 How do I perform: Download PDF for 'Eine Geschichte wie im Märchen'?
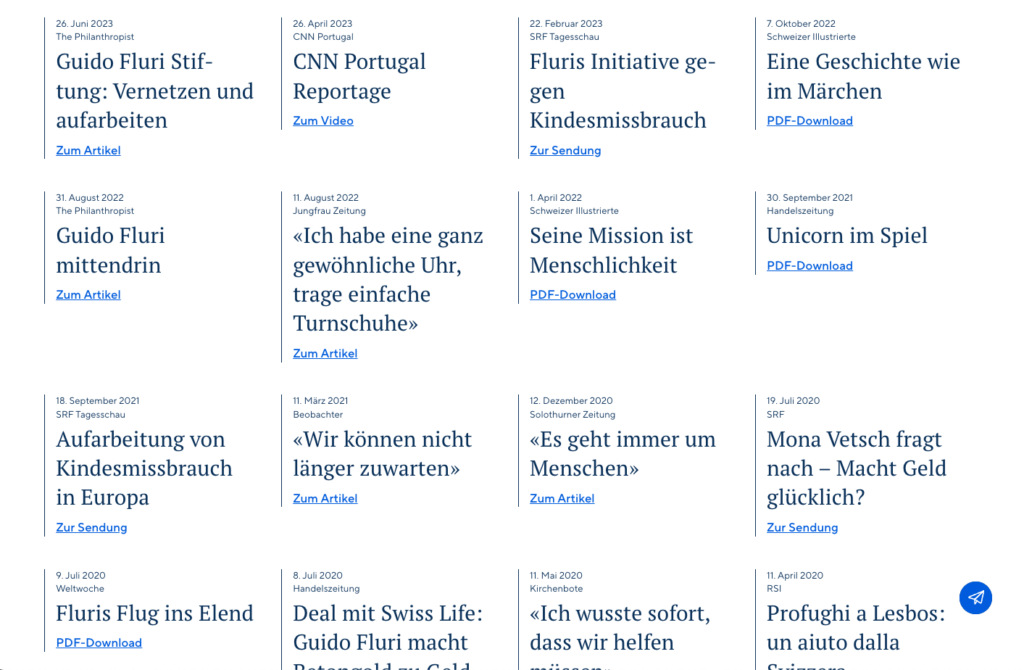click(809, 121)
